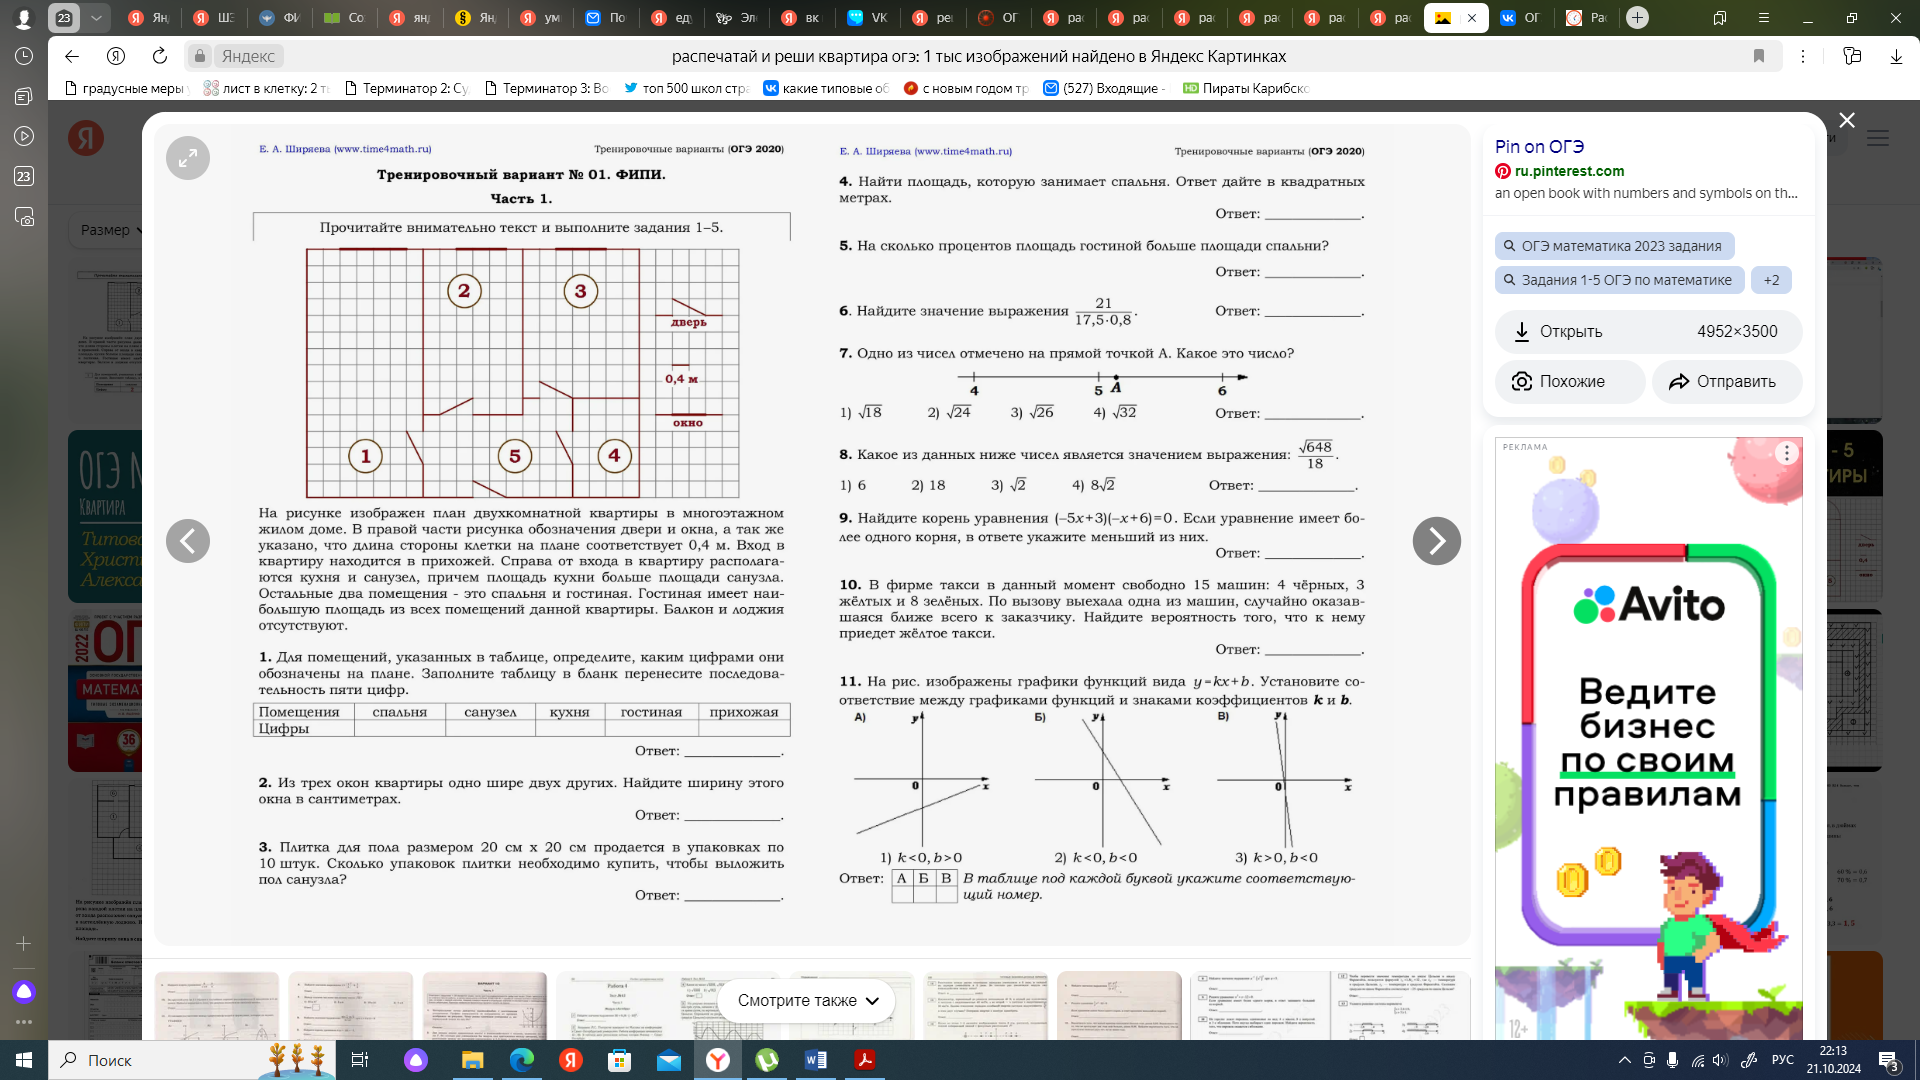Switch to the ФИ browser tab
Screen dimensions: 1920x1080
tap(279, 18)
